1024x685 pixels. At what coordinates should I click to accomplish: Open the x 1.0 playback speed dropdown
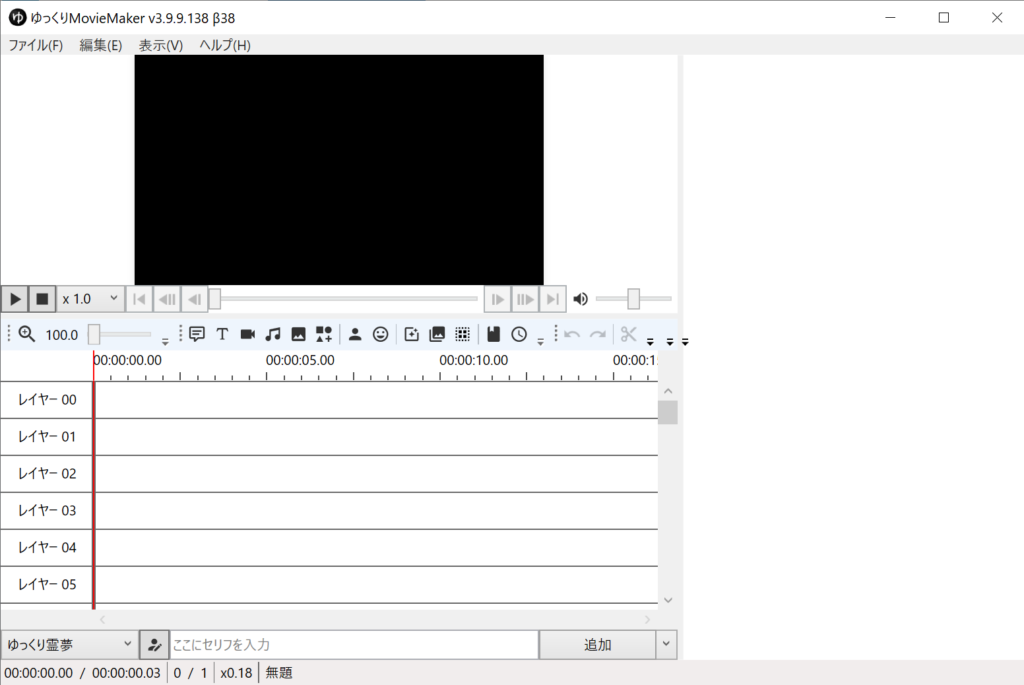coord(90,299)
